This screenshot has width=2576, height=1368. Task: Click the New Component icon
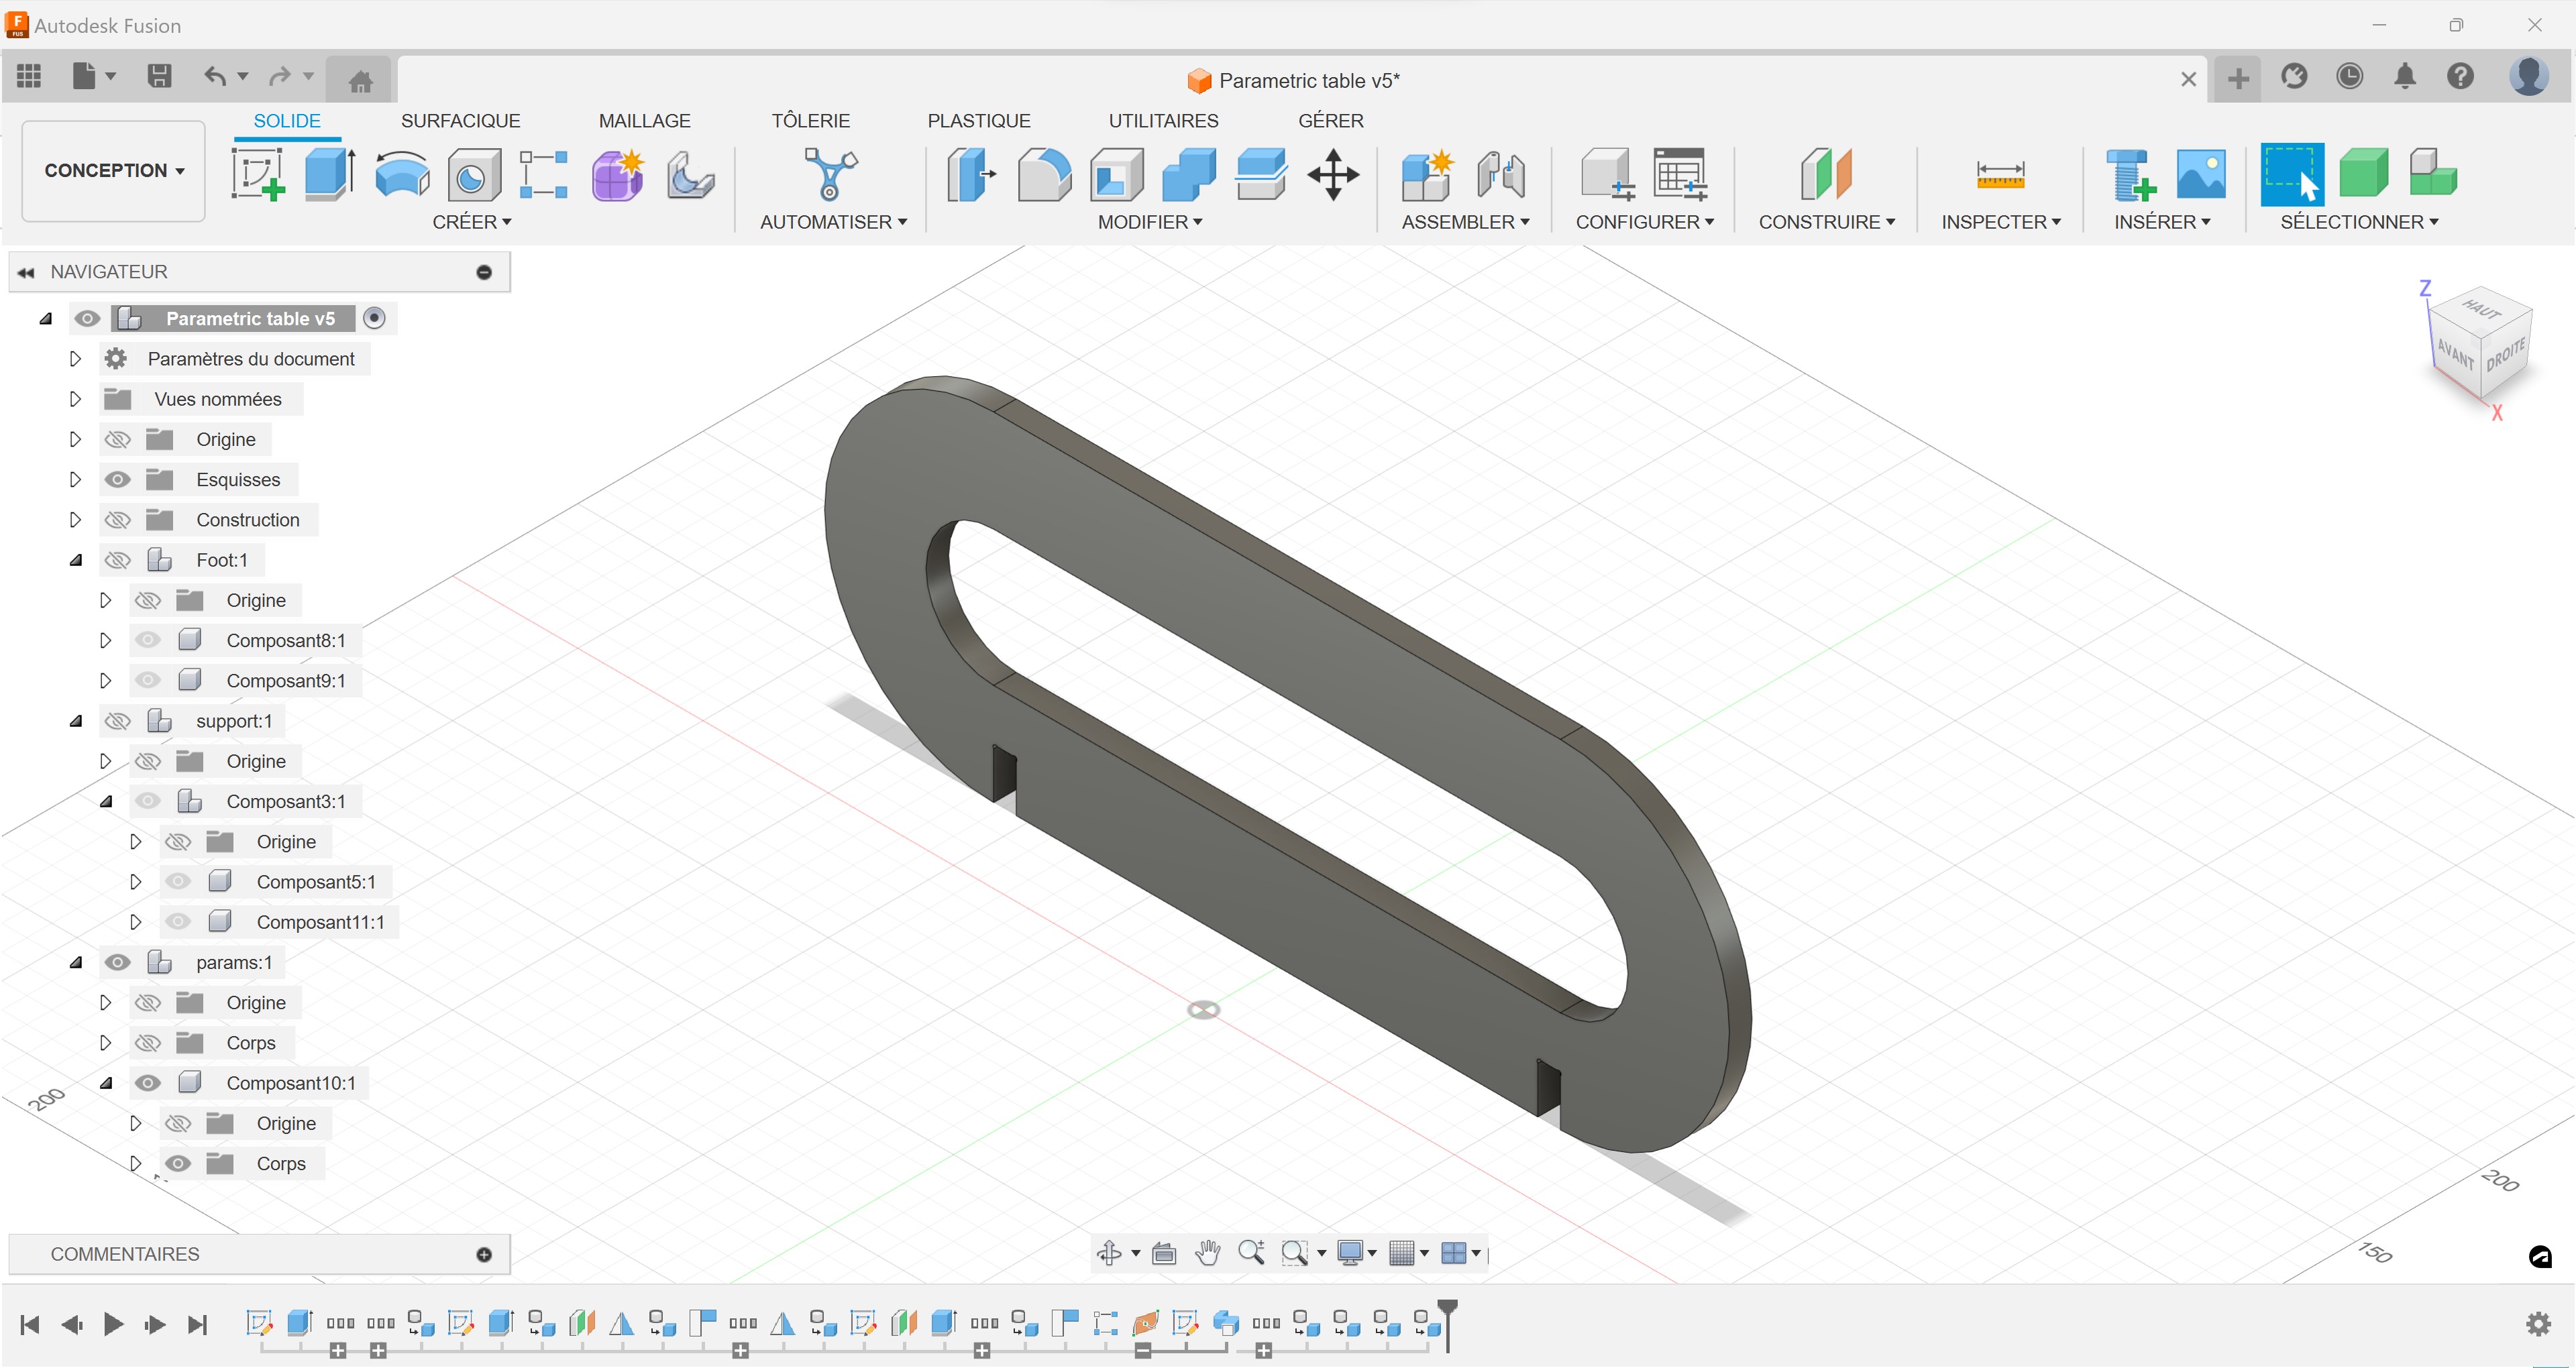pos(1427,175)
